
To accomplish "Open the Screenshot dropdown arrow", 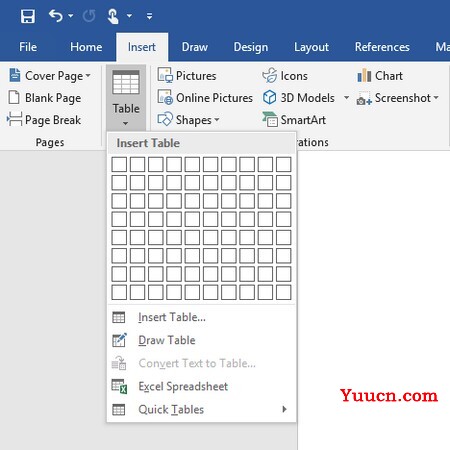I will (436, 98).
